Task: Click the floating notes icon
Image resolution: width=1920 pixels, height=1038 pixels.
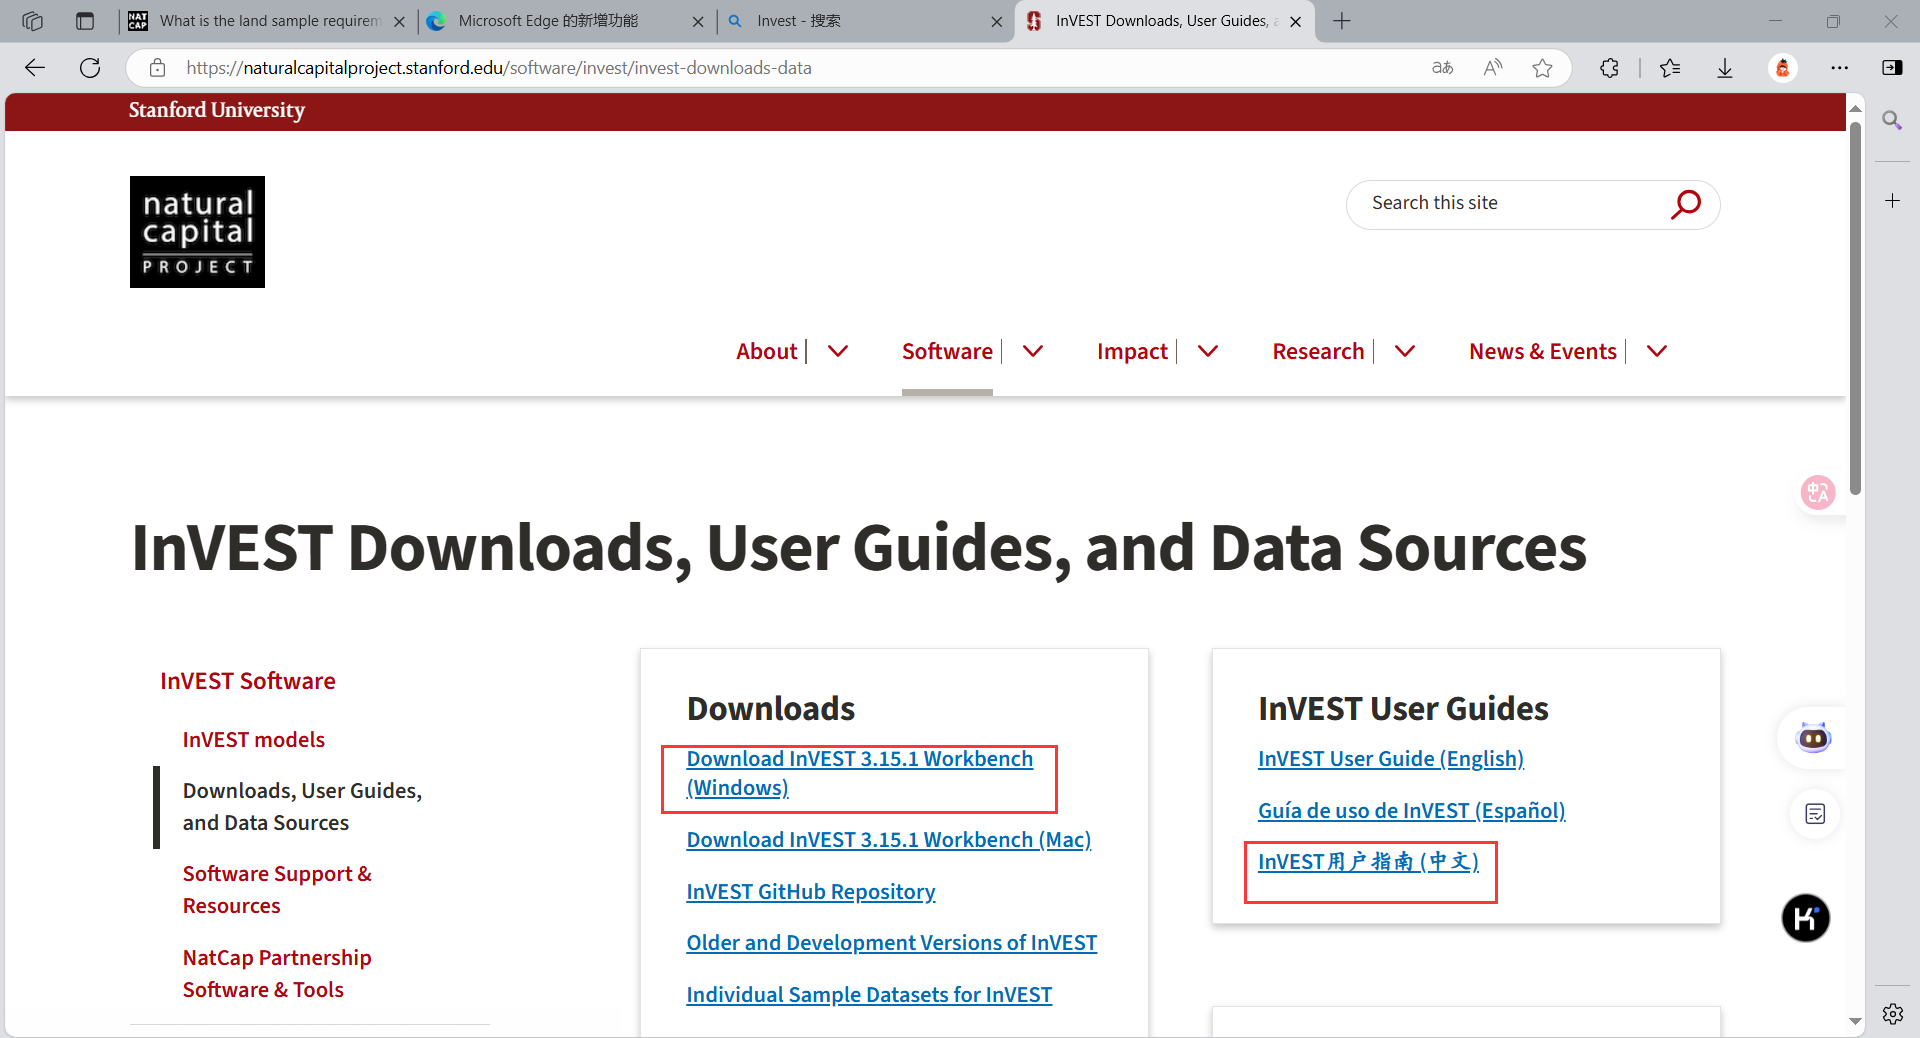Action: pyautogui.click(x=1814, y=814)
